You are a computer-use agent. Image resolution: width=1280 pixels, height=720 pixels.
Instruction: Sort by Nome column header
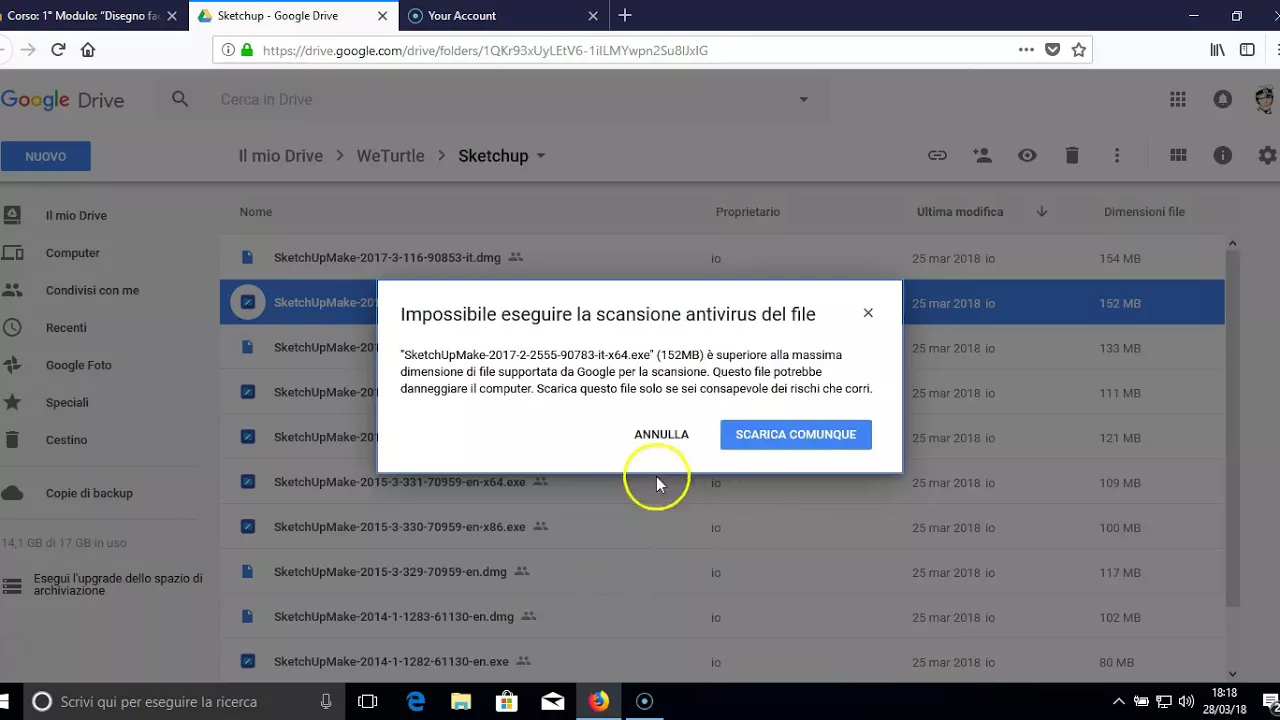point(255,212)
